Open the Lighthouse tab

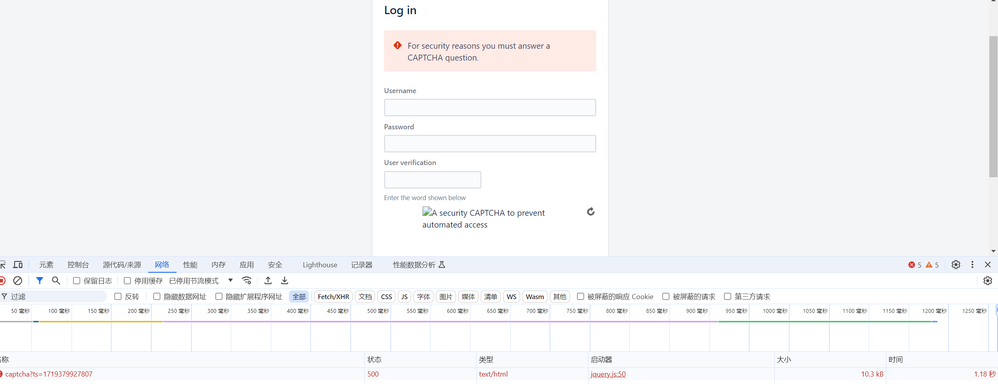[320, 265]
